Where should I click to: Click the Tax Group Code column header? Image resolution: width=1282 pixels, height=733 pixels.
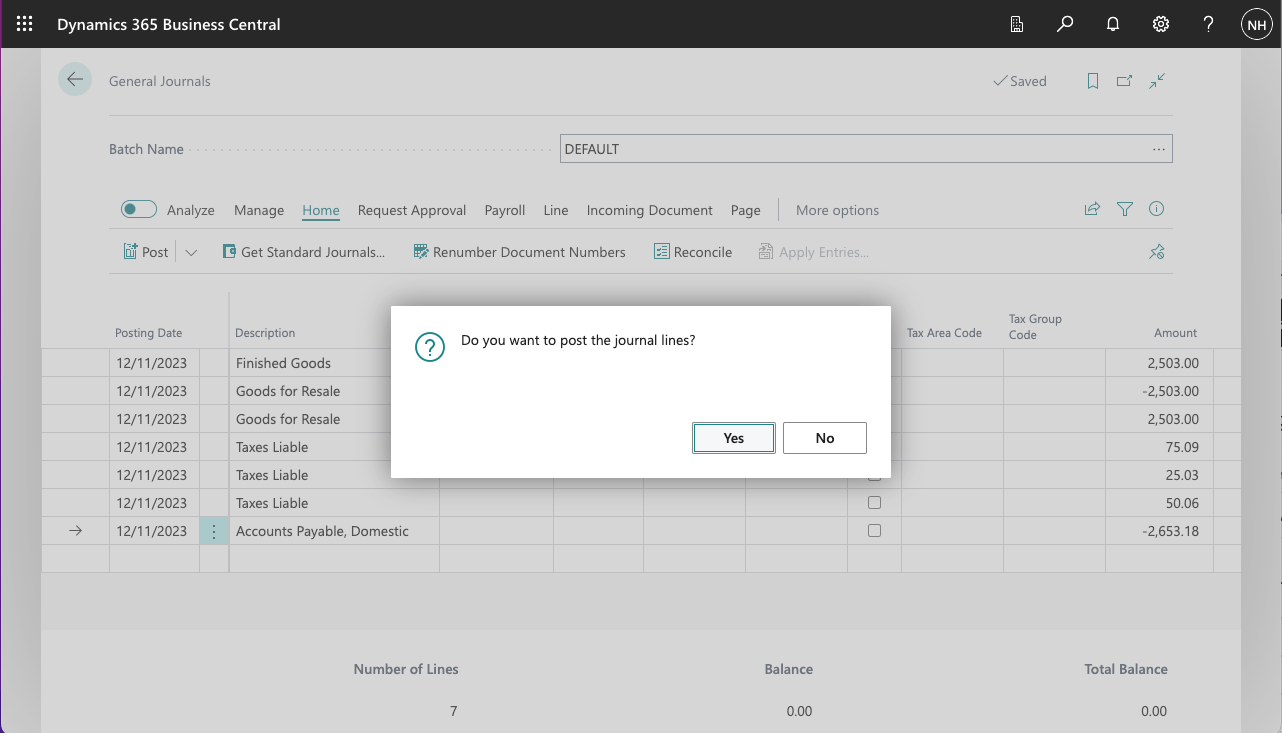click(x=1035, y=327)
